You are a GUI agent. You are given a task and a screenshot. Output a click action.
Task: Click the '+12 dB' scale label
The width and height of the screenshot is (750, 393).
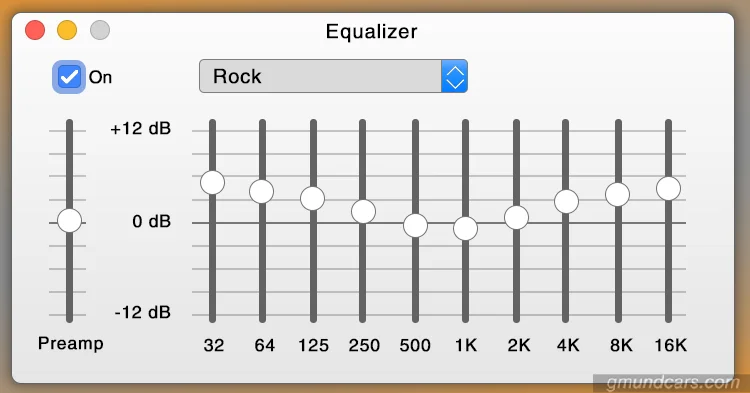point(140,129)
